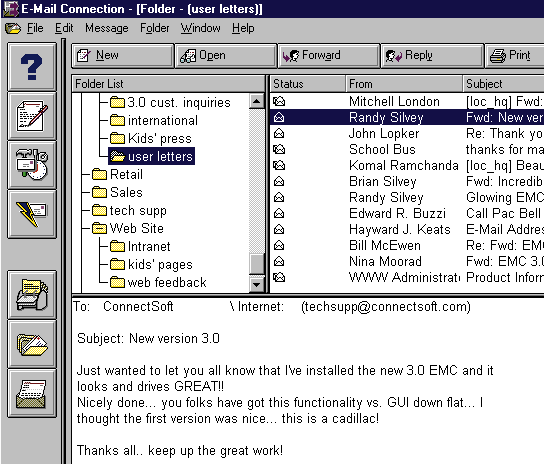Open the Folder menu
Screen dimensions: 544x464
click(154, 28)
